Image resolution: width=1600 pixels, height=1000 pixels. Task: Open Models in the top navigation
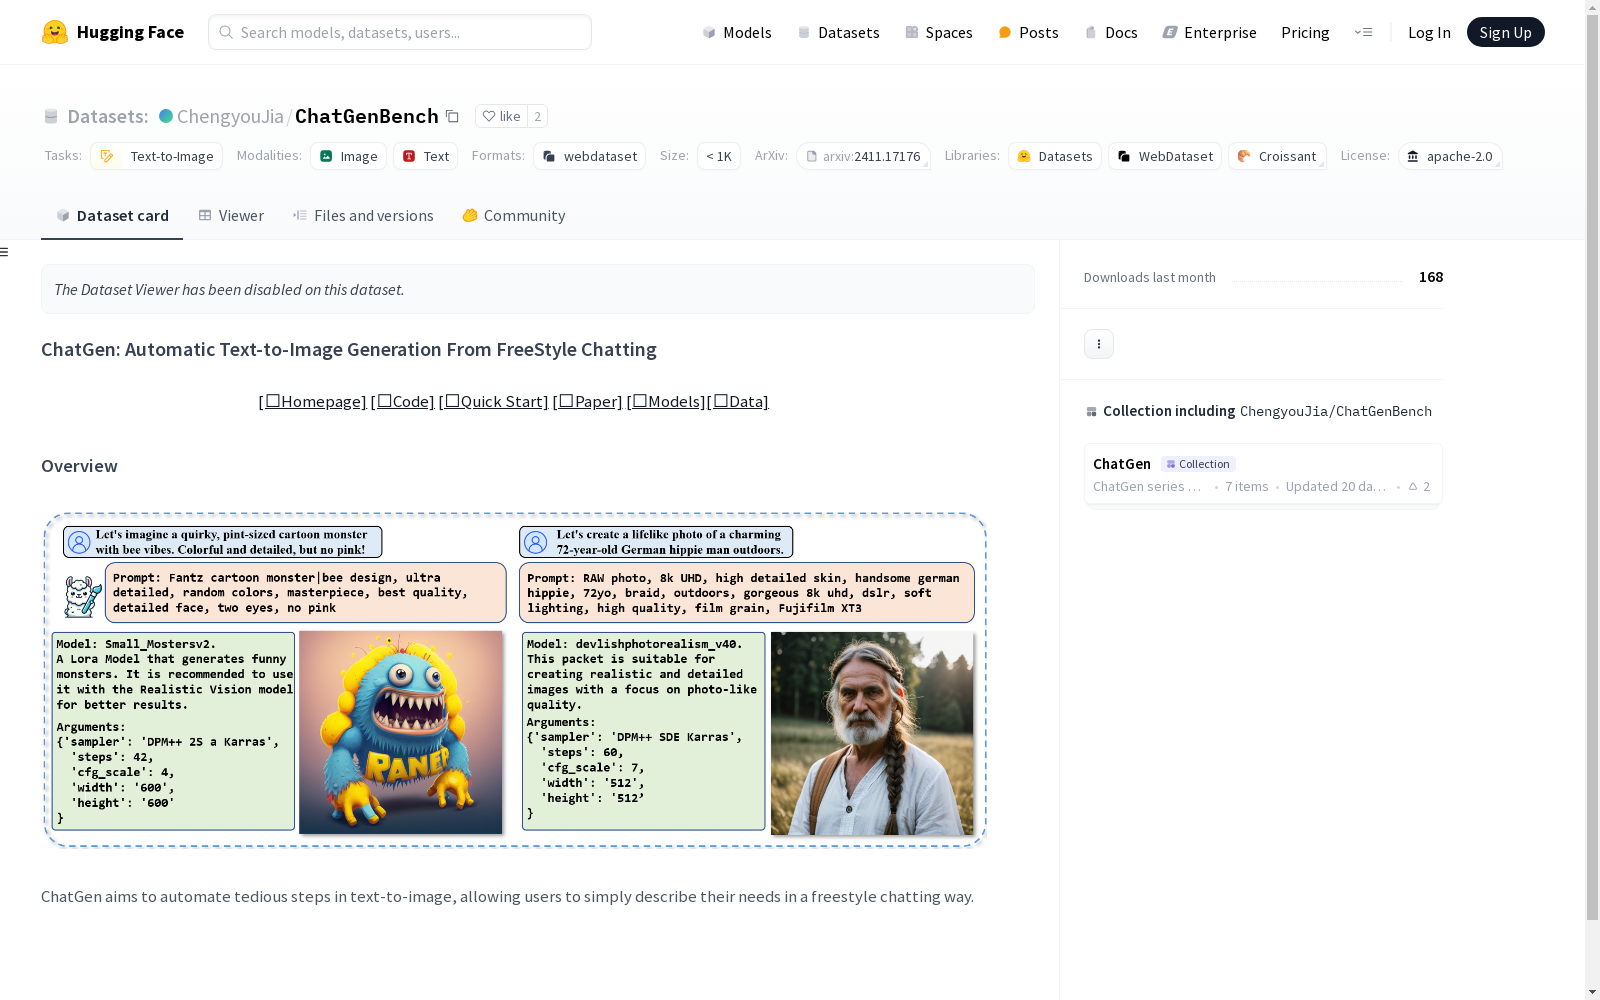click(737, 32)
